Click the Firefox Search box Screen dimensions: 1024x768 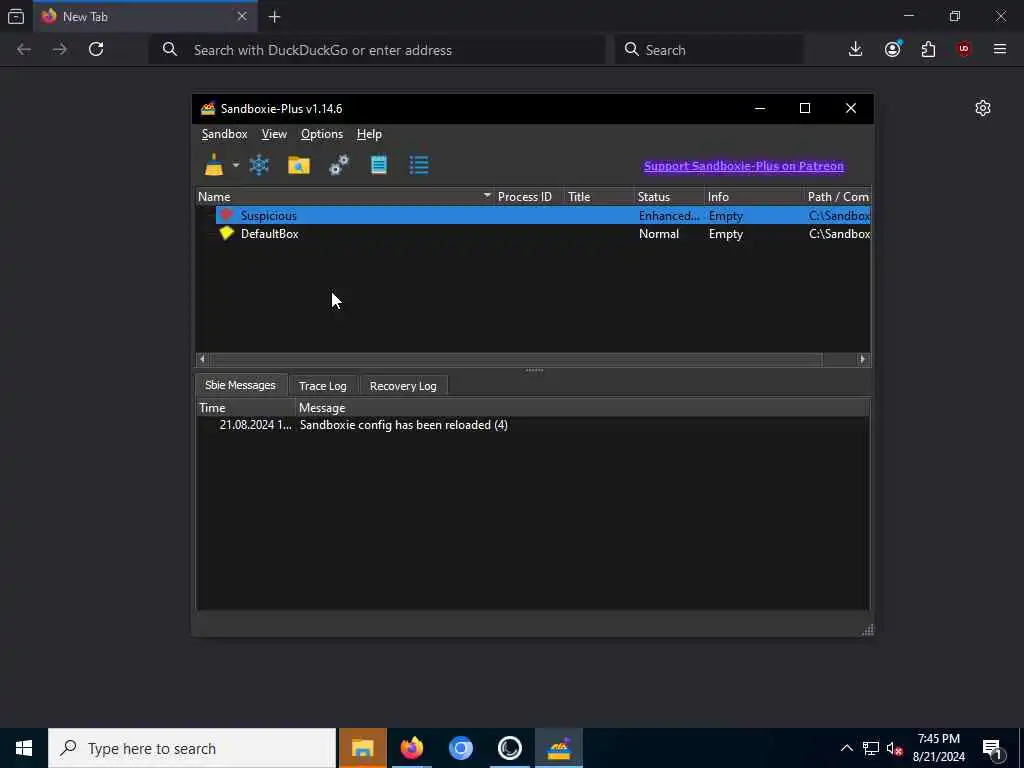pos(709,50)
